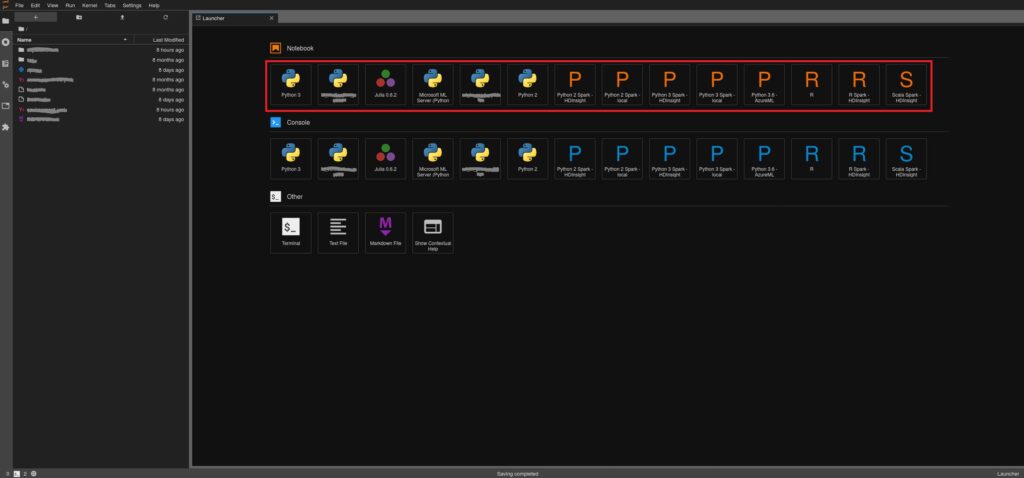
Task: Open the File menu
Action: (19, 5)
